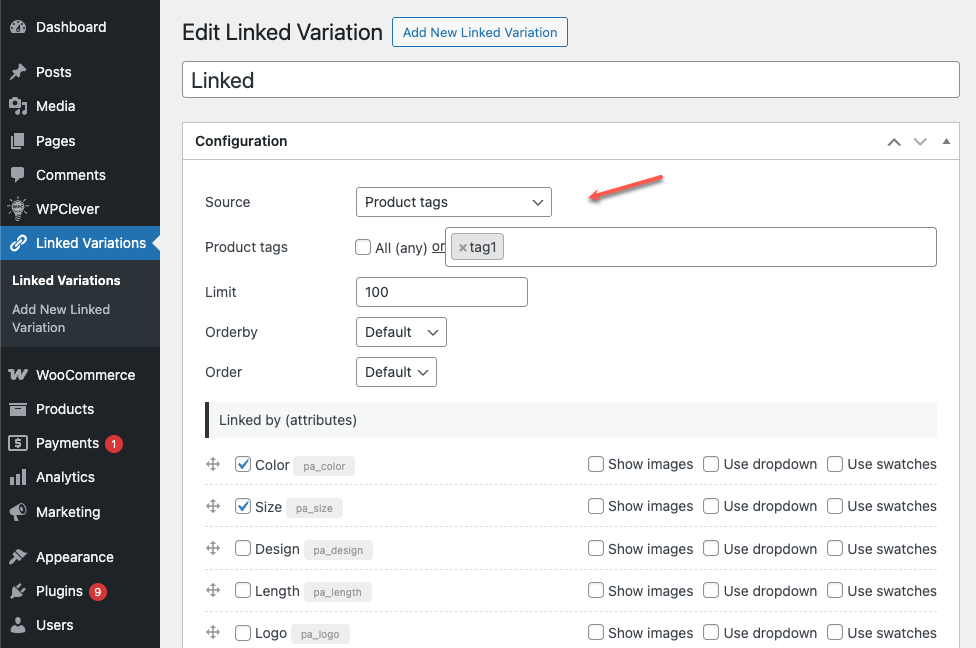Check Show images for Color

pos(596,464)
